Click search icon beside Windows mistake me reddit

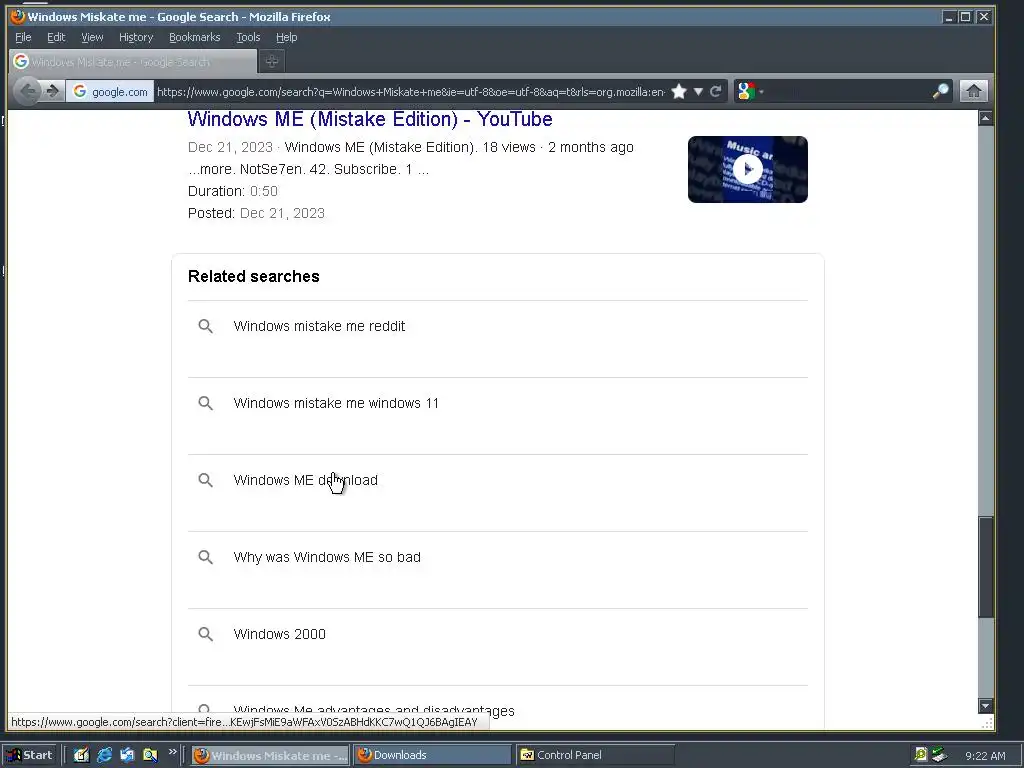tap(206, 326)
